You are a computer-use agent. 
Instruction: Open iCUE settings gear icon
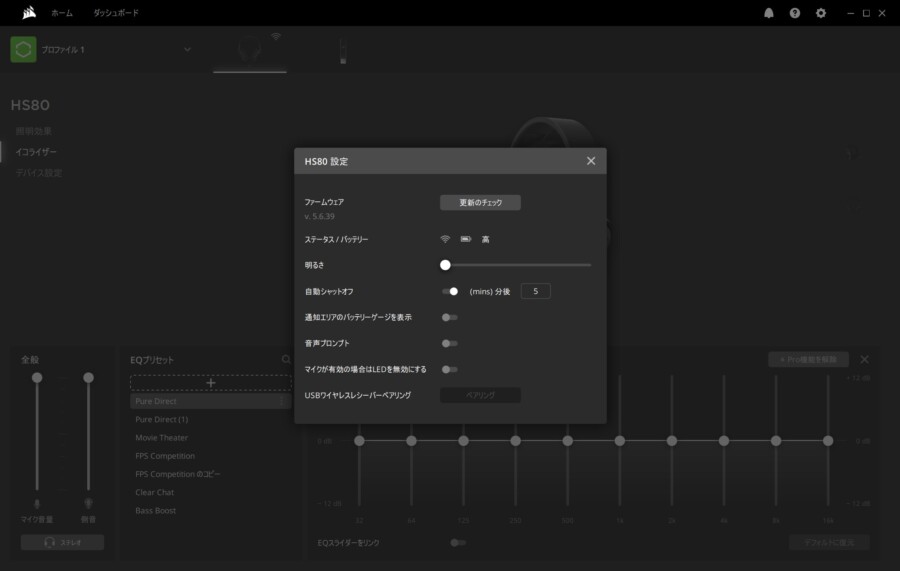821,13
